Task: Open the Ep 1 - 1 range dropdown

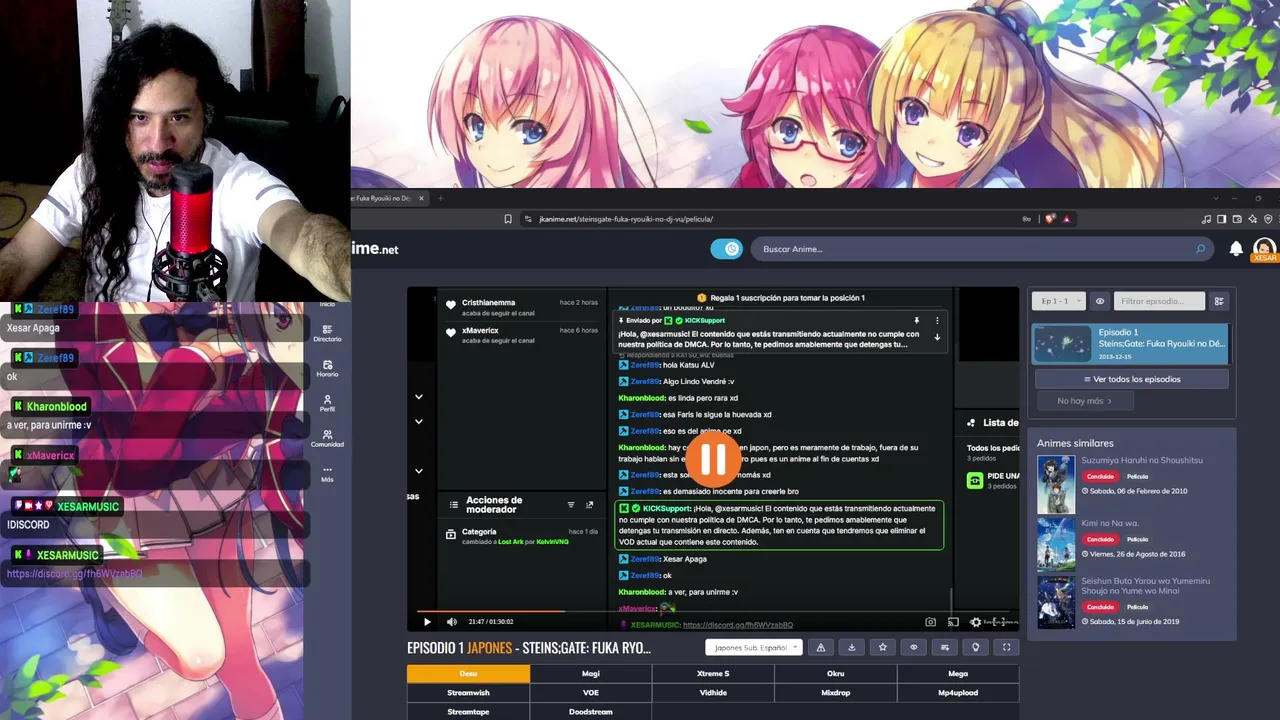Action: (1059, 301)
